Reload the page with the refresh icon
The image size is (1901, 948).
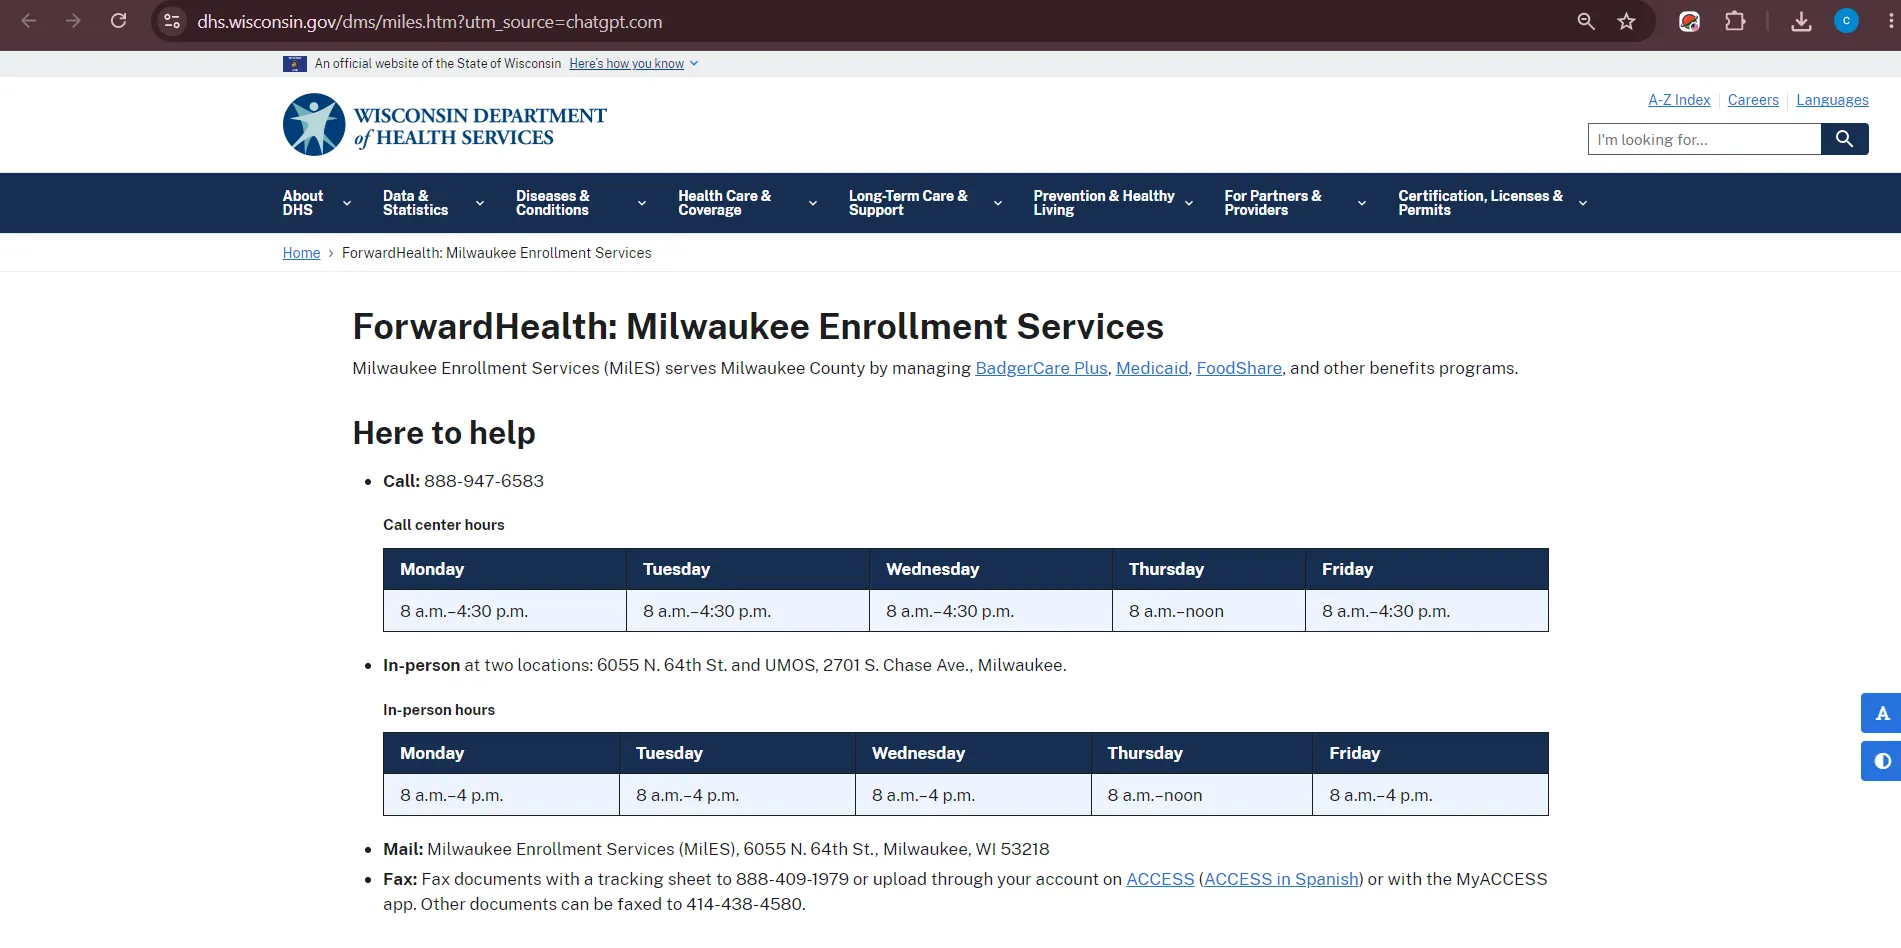[118, 21]
